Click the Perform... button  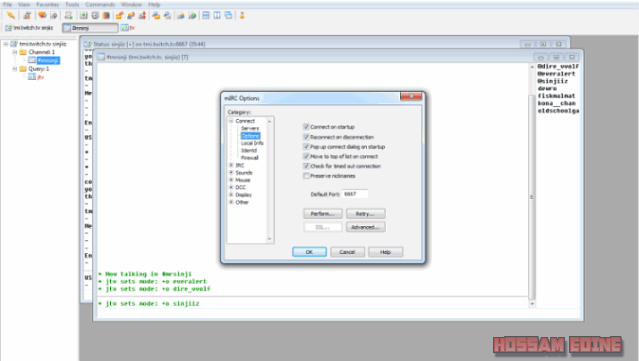point(323,214)
